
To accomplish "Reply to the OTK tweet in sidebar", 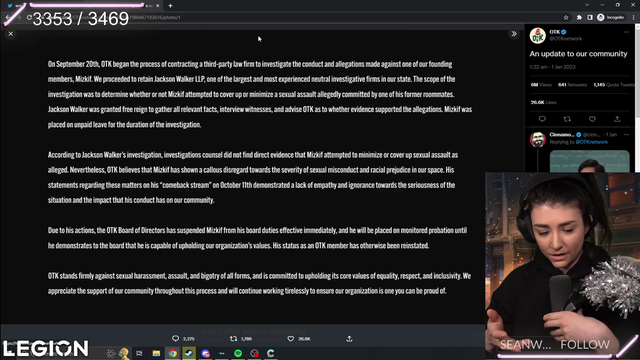I will 542,119.
